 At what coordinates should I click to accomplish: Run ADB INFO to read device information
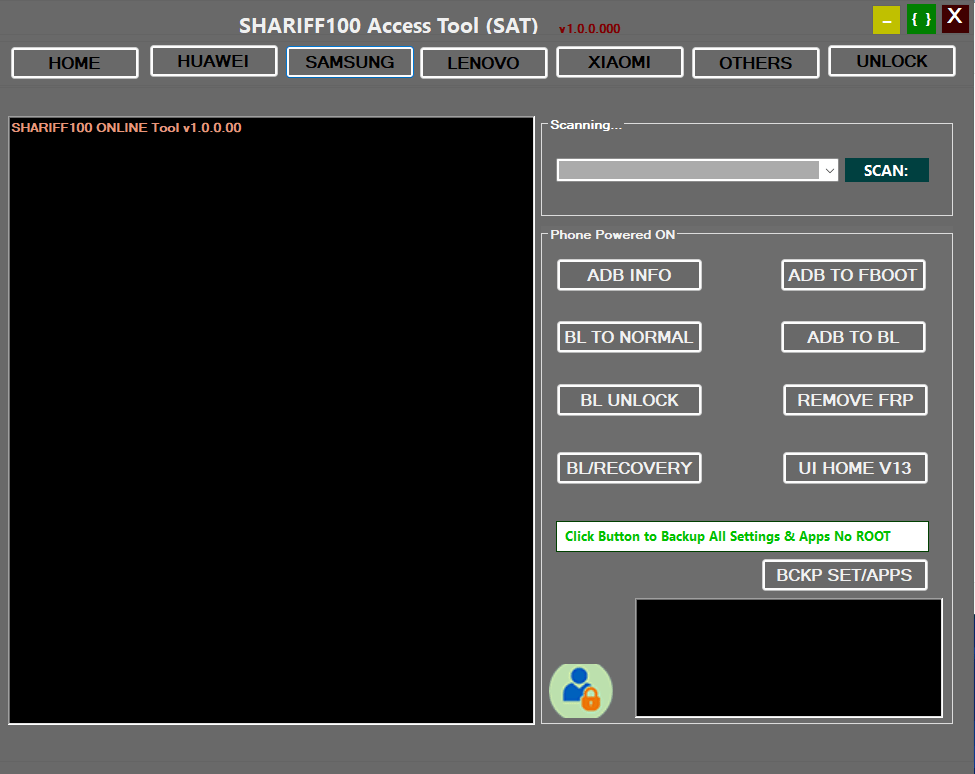coord(629,275)
